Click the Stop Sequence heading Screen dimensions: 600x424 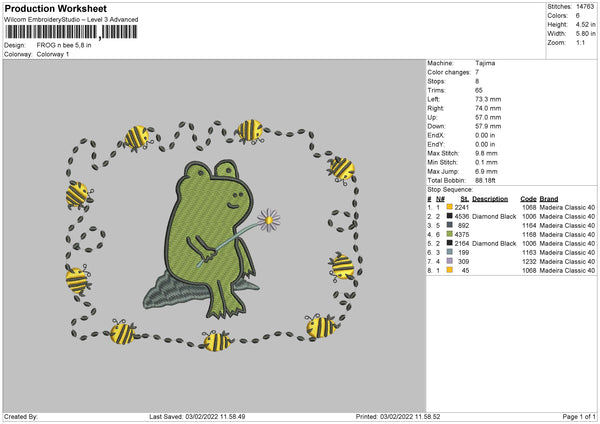coord(450,190)
